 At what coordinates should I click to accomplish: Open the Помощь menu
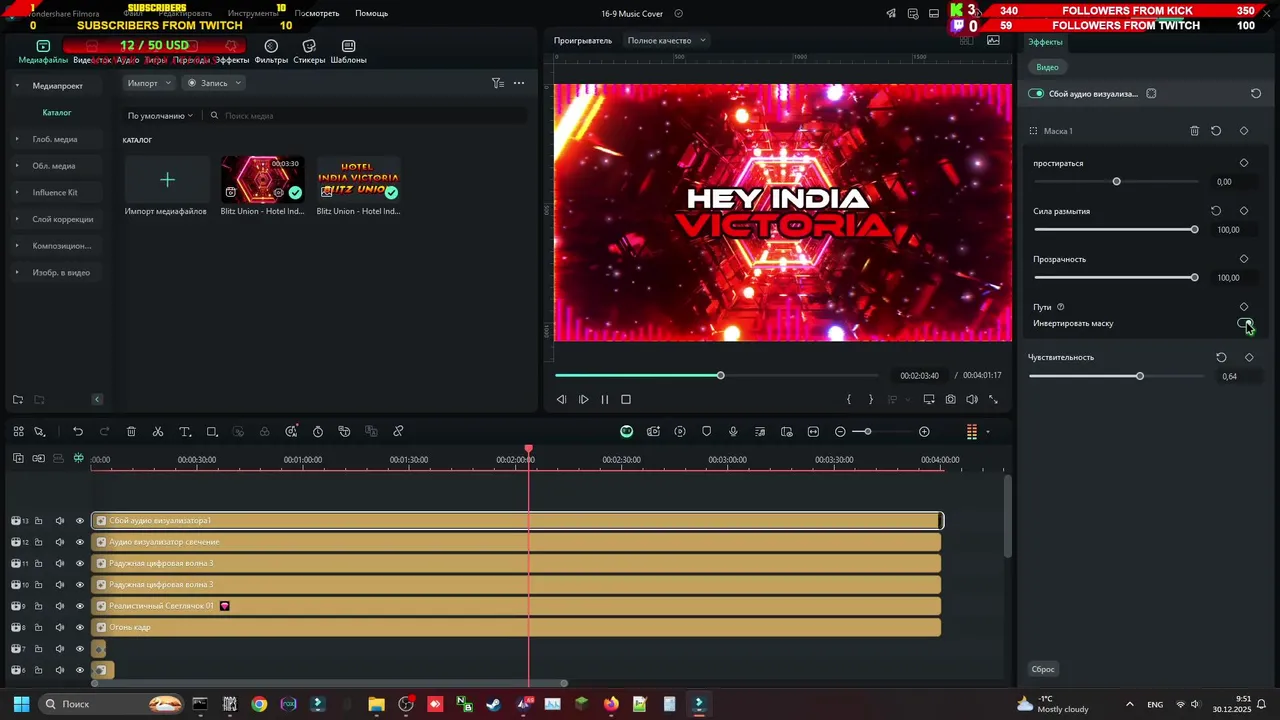371,13
